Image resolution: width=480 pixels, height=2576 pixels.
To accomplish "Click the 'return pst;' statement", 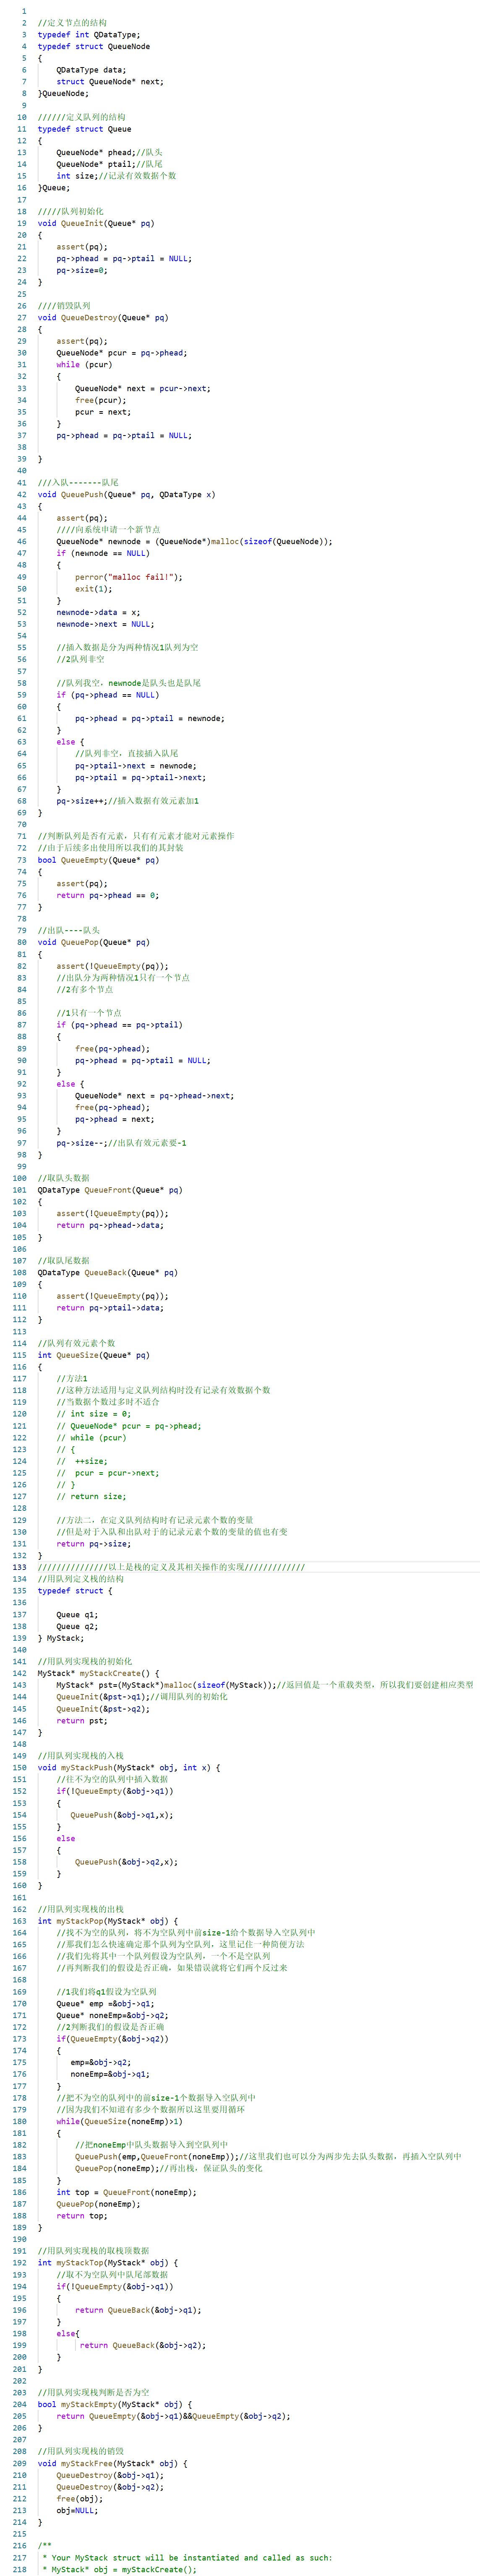I will [x=82, y=1721].
